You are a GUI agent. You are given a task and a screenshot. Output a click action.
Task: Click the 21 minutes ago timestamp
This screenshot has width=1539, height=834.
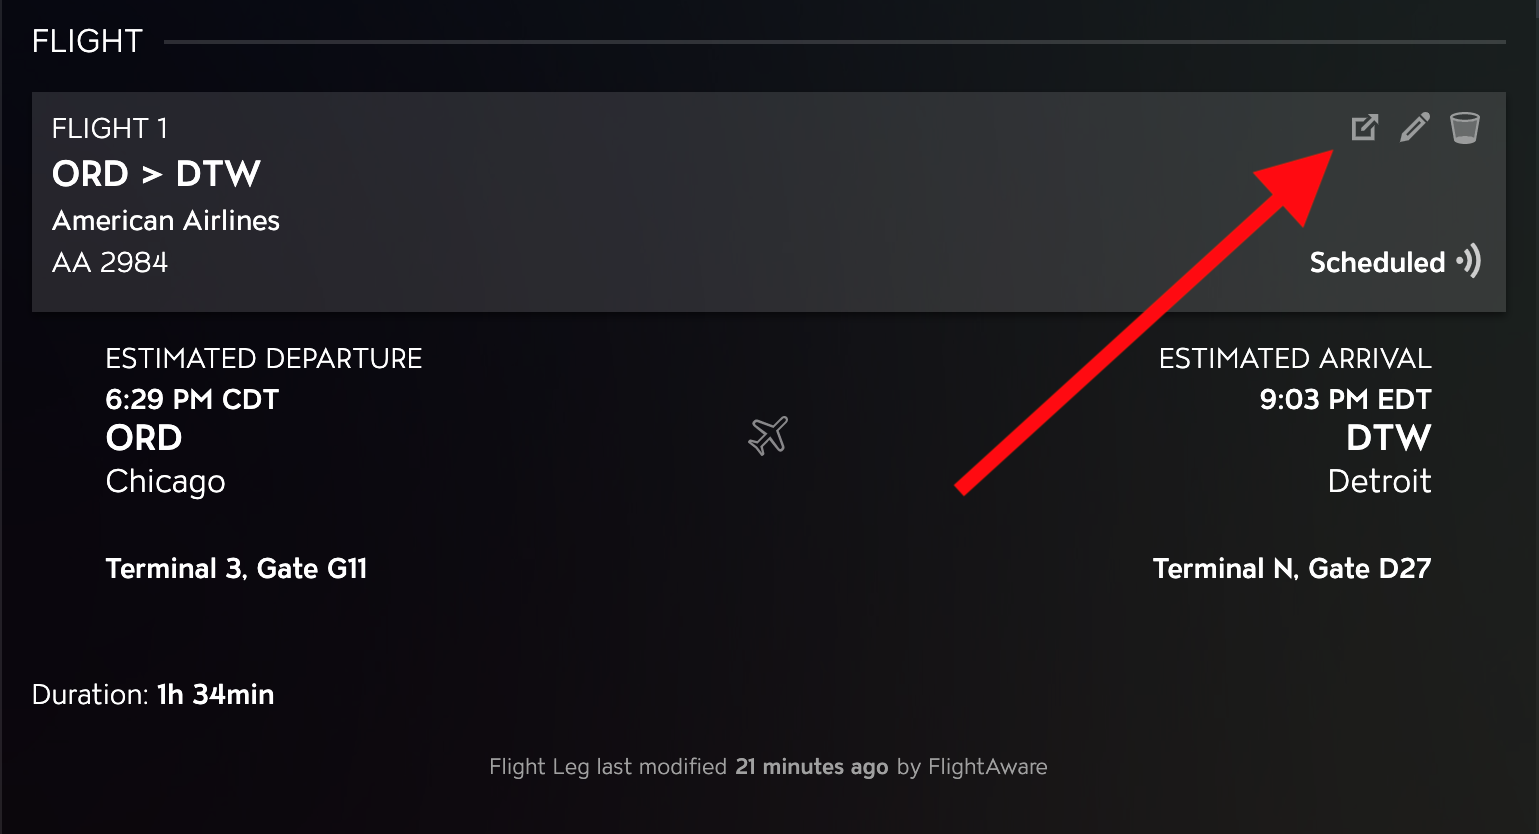[x=812, y=767]
